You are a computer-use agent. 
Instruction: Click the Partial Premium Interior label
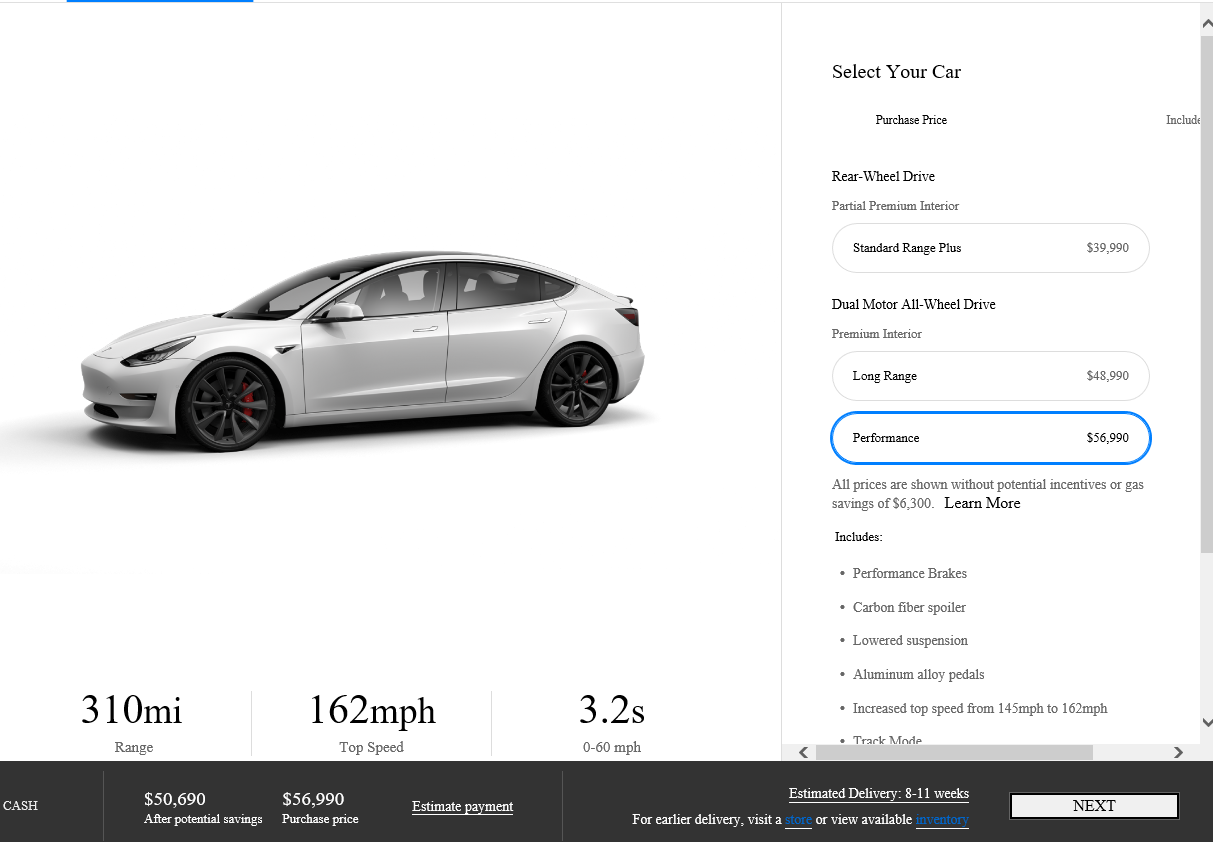pos(895,206)
